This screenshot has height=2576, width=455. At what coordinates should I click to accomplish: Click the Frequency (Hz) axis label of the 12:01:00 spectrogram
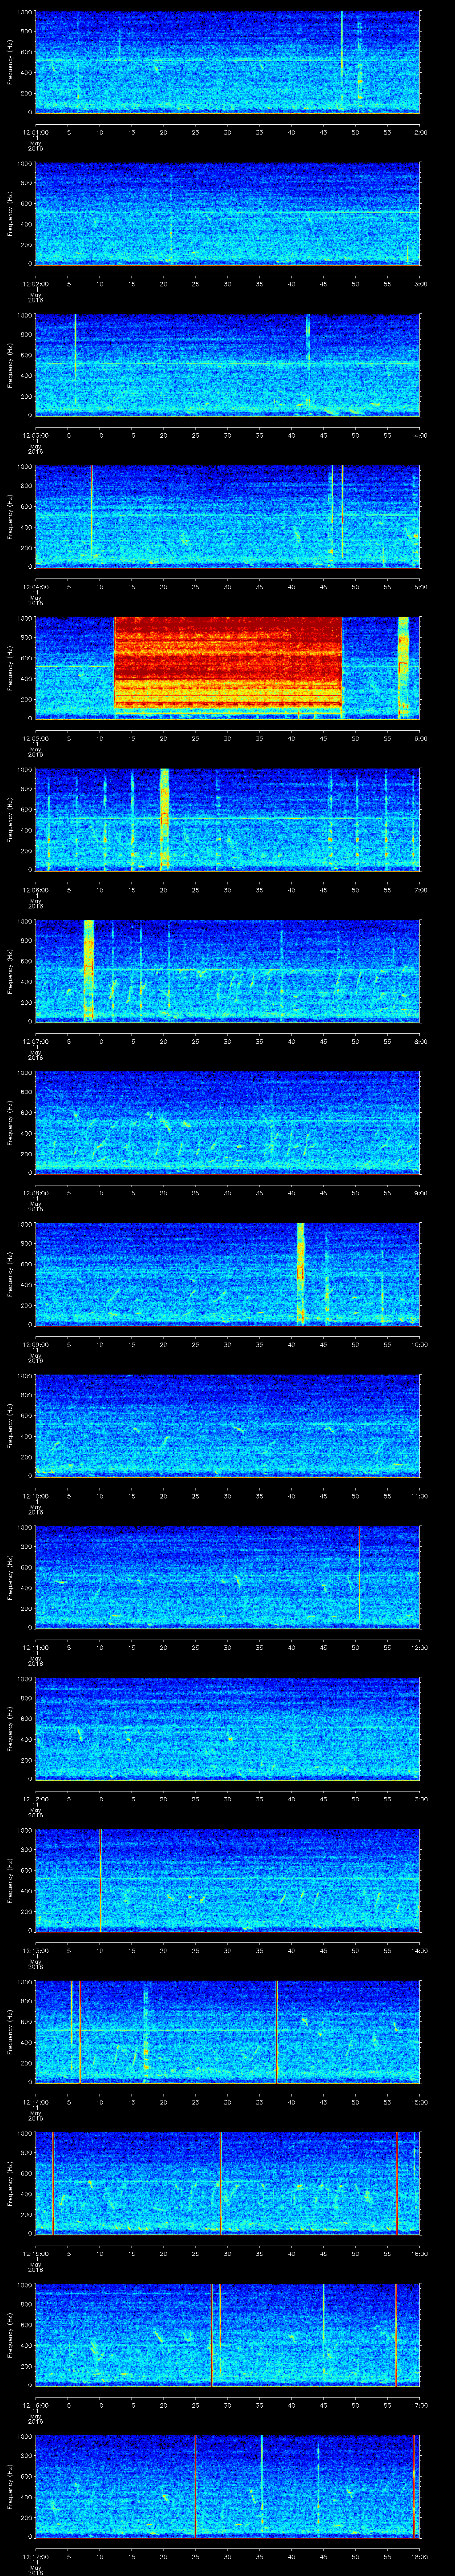(x=10, y=62)
